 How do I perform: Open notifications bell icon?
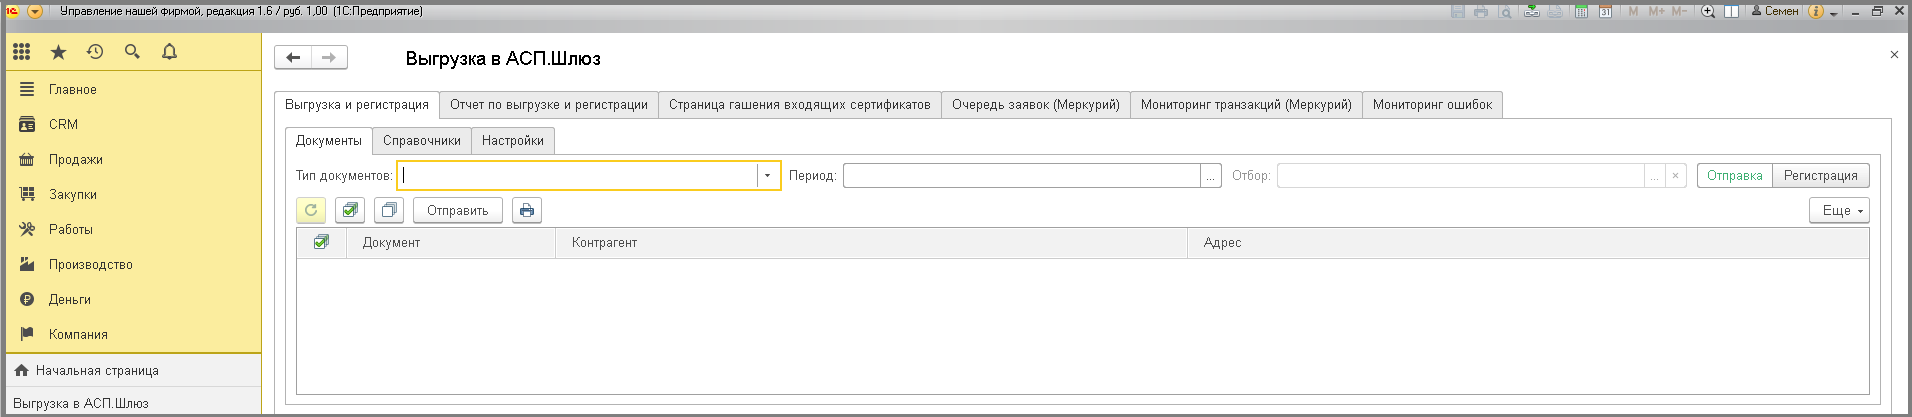[x=169, y=51]
